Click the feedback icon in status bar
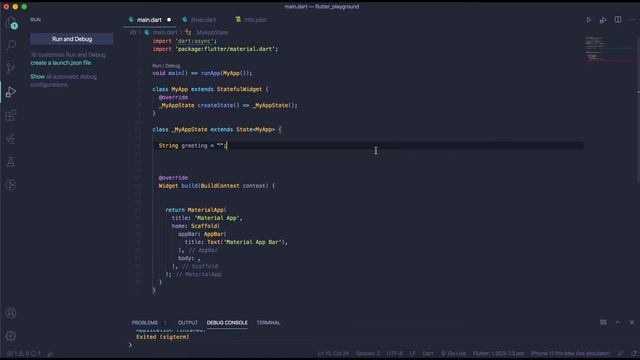 (x=620, y=353)
